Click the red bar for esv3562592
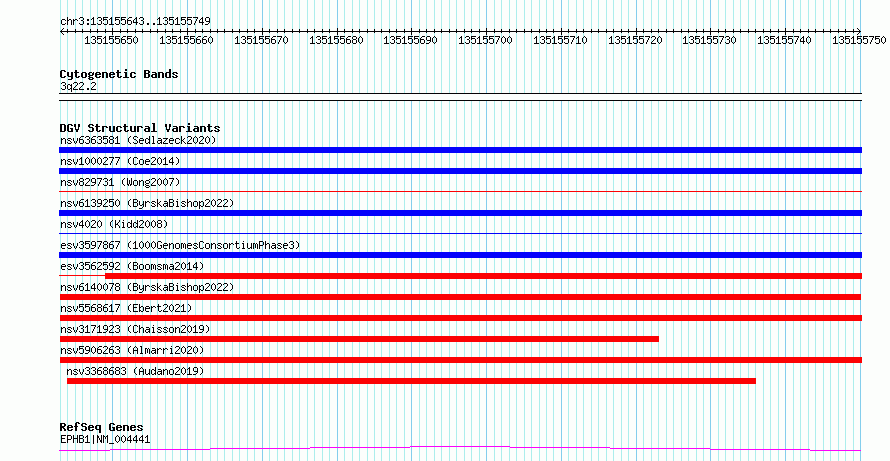Viewport: 890px width, 461px height. click(484, 276)
